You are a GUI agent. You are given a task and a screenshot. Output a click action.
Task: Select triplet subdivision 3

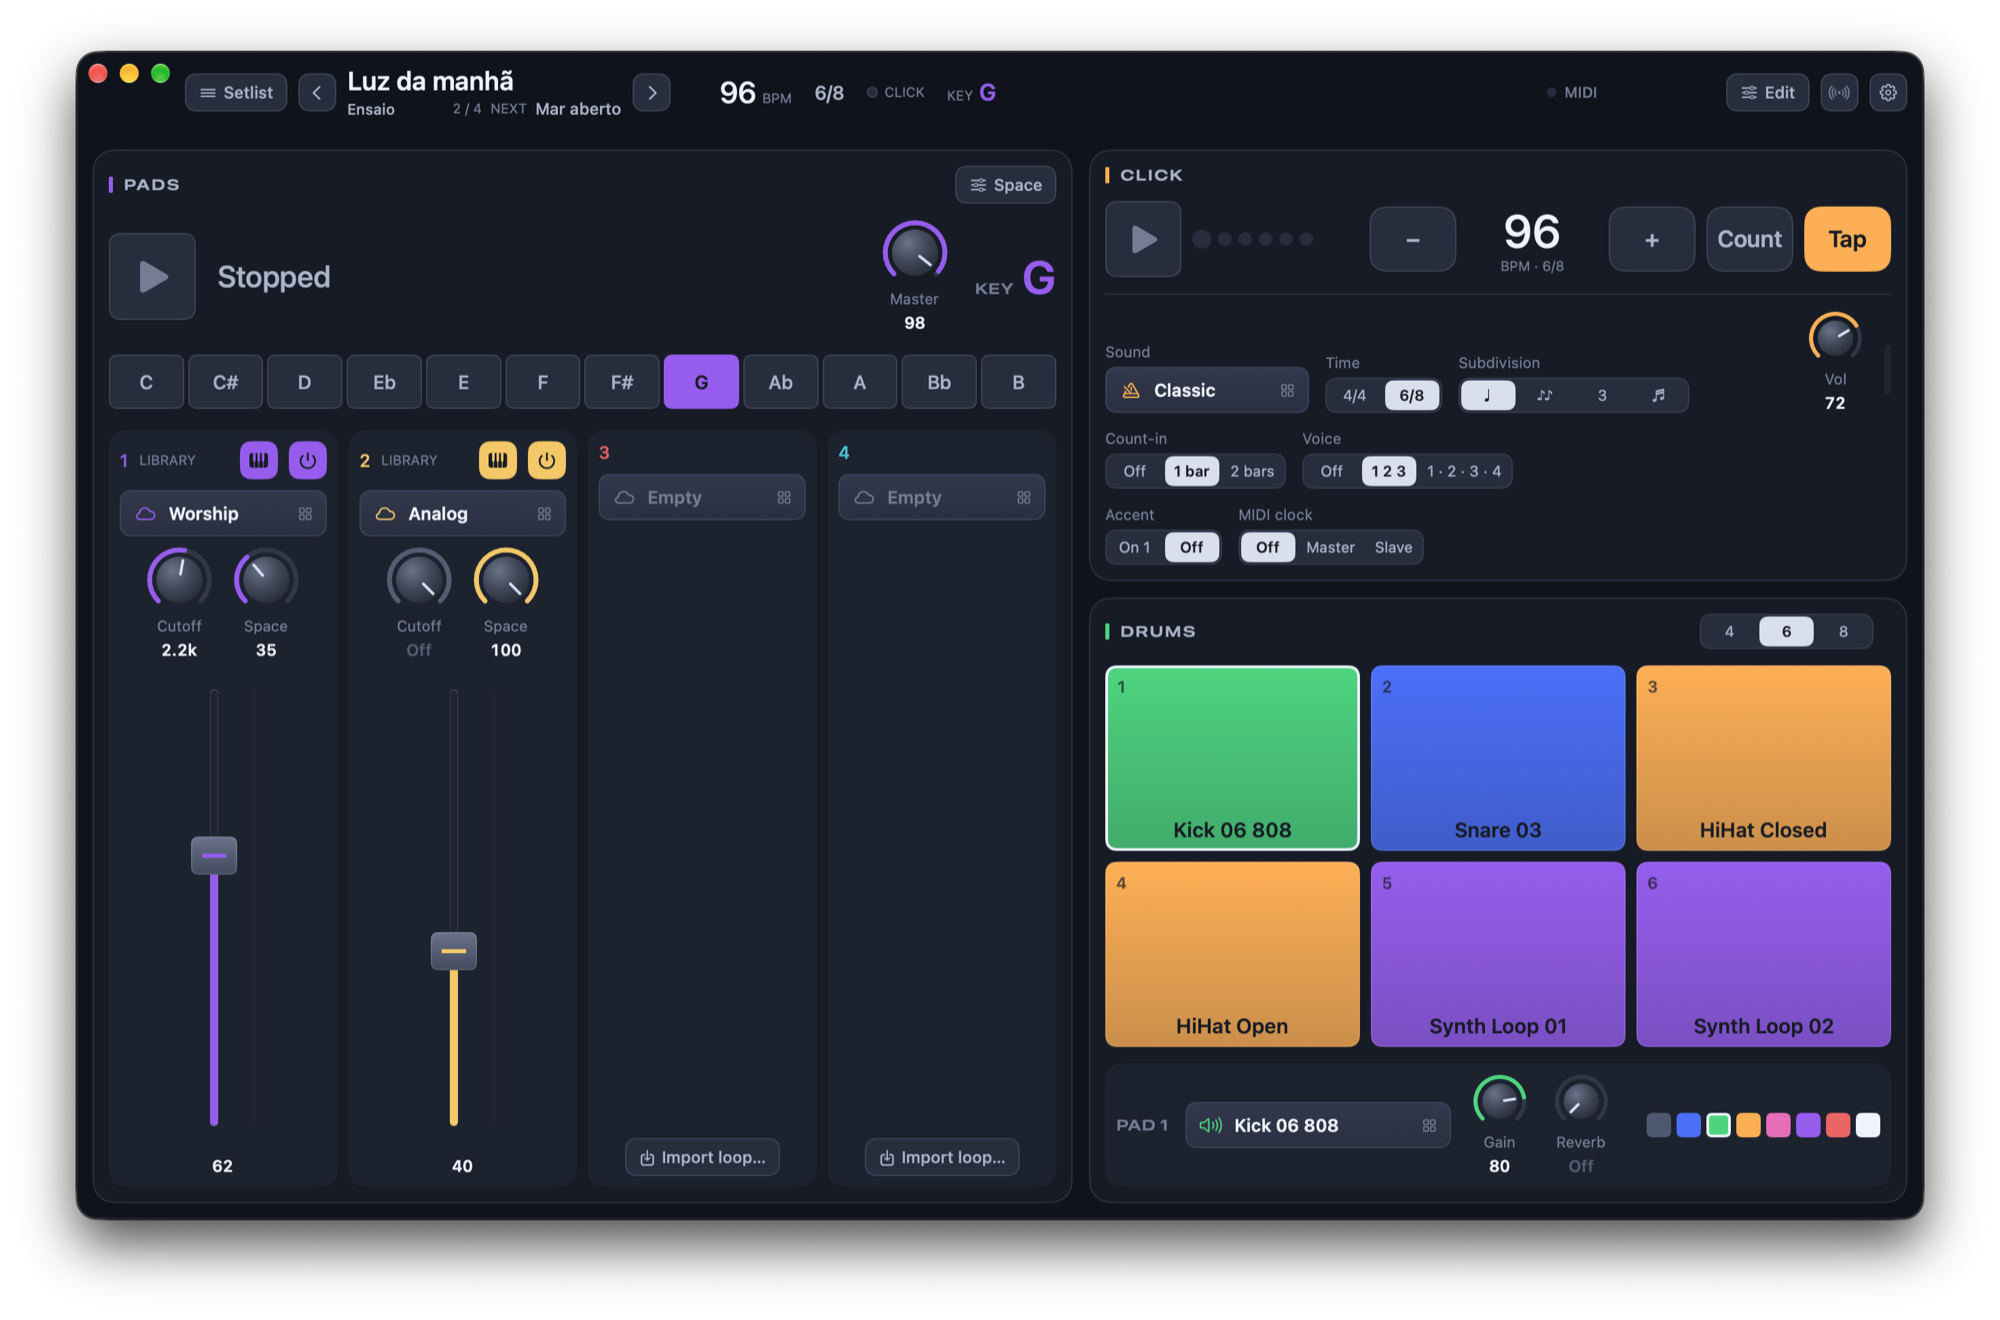[x=1601, y=395]
